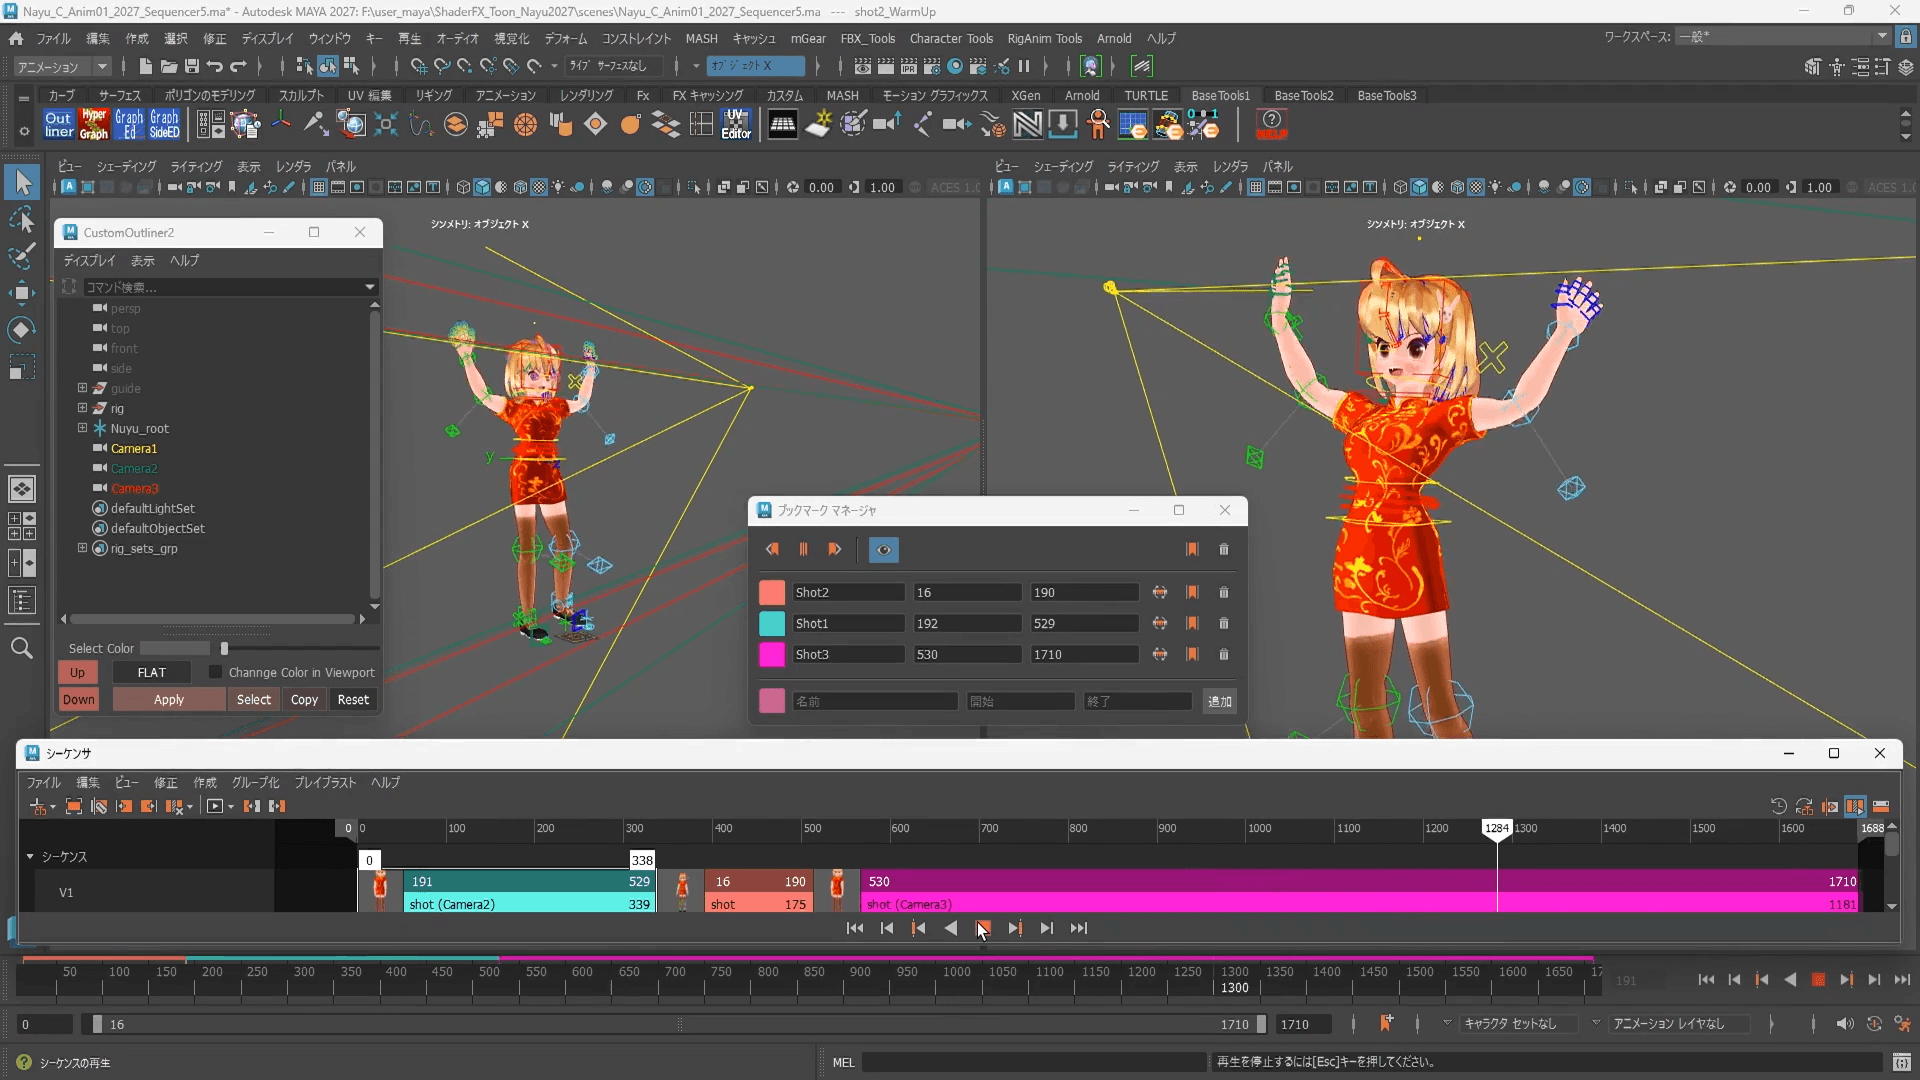Click the Apply button in CustomOutliner2
This screenshot has width=1920, height=1080.
click(x=169, y=699)
